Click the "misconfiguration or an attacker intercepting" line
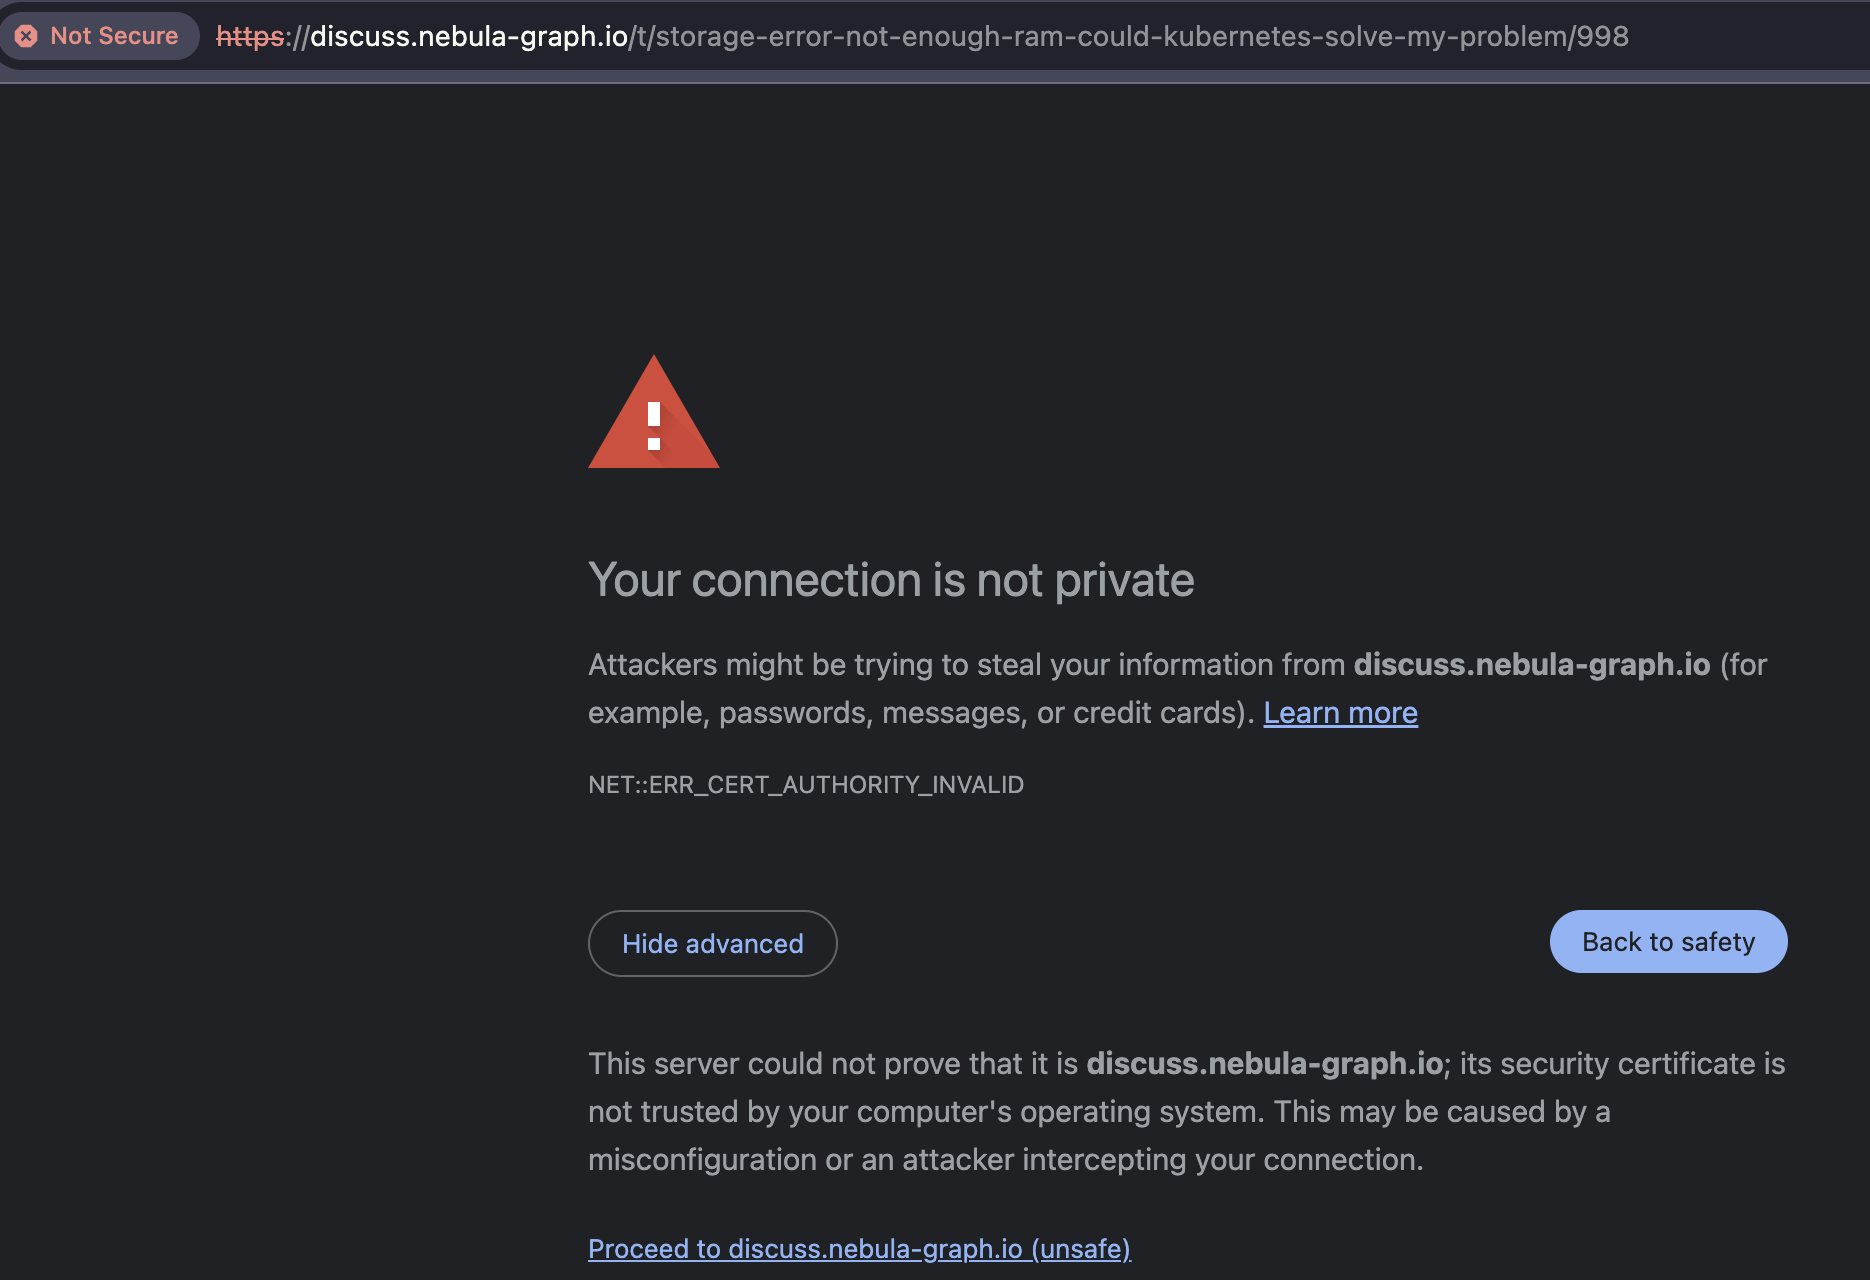Viewport: 1870px width, 1280px height. 1004,1160
